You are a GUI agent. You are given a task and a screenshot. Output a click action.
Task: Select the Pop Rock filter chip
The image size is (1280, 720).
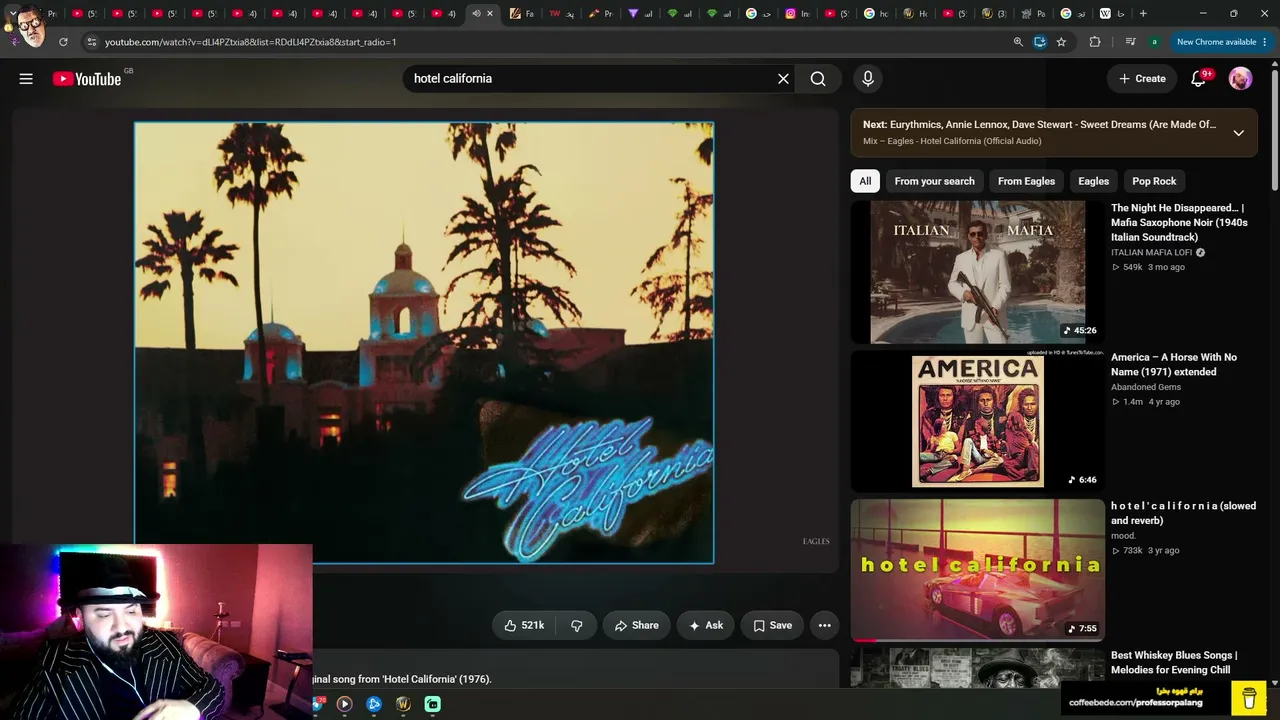1154,181
